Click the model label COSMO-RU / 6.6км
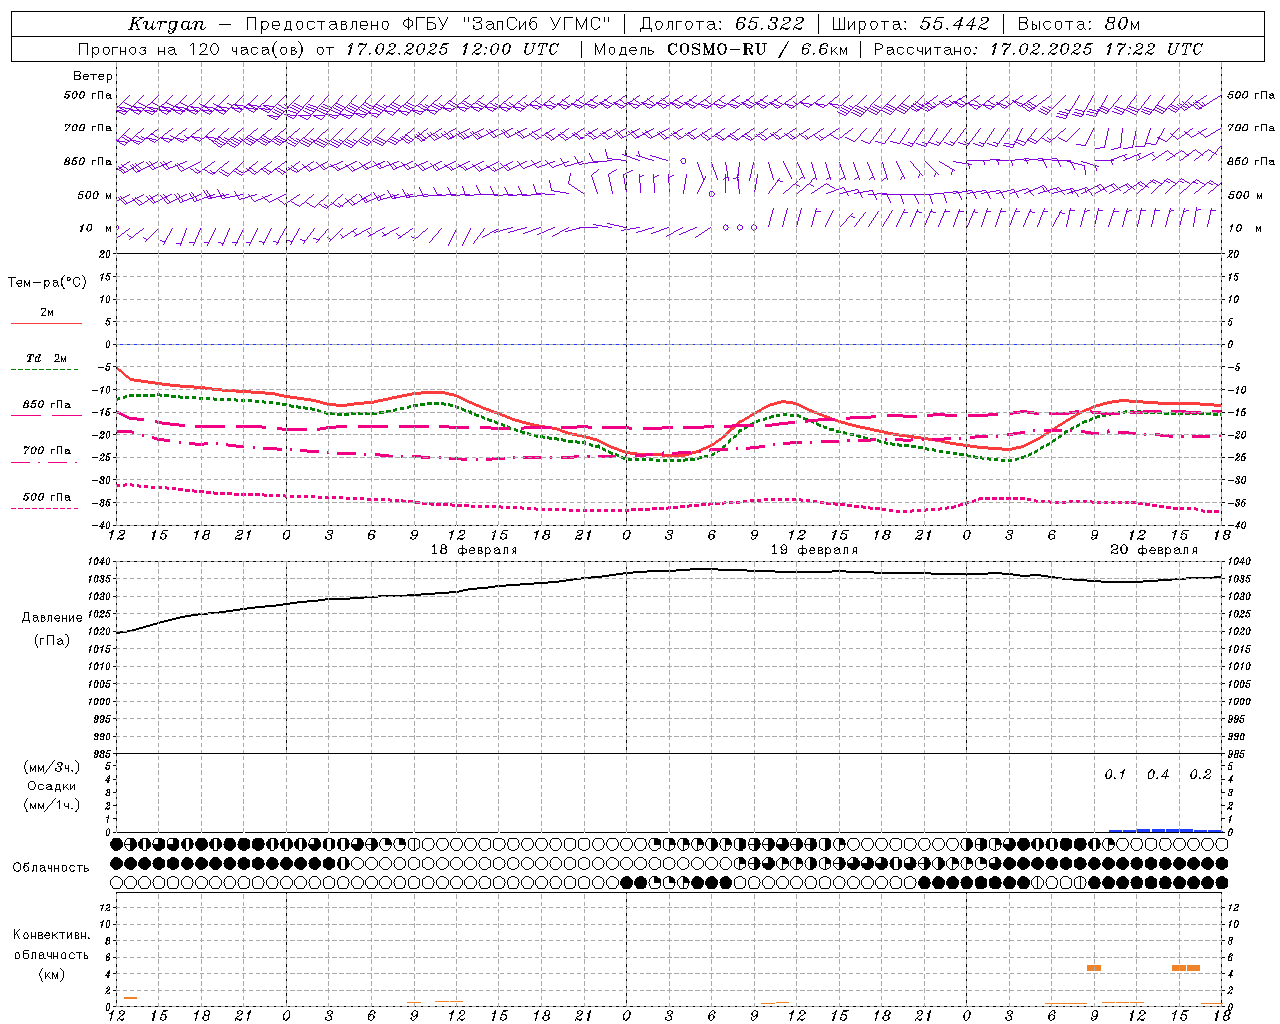Image resolution: width=1280 pixels, height=1024 pixels. [757, 49]
